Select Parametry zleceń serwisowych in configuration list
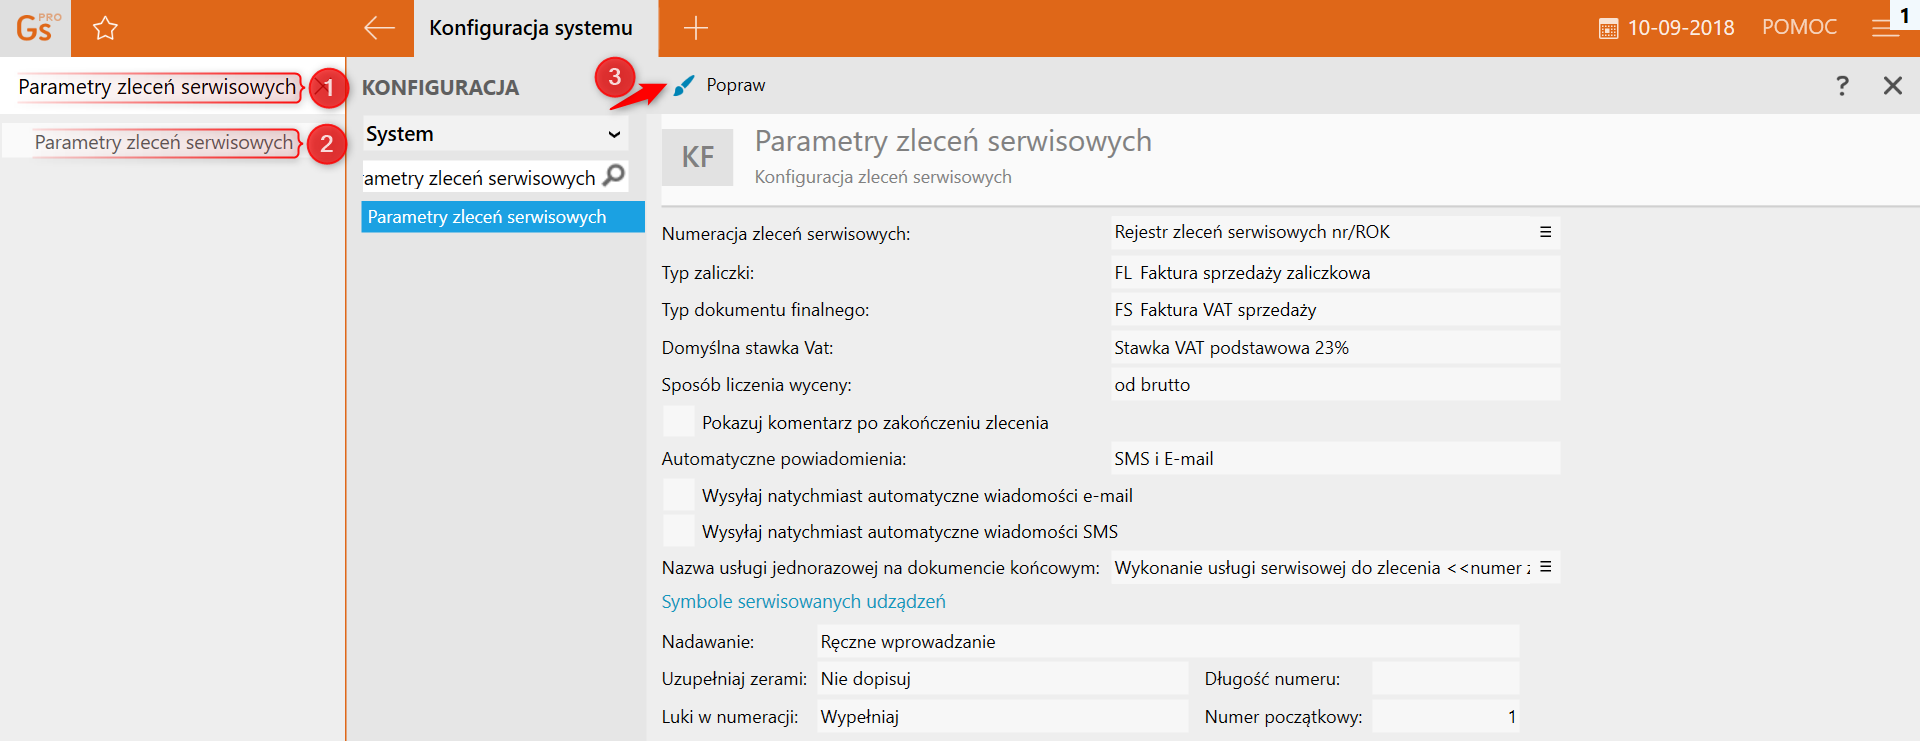This screenshot has height=741, width=1920. [503, 217]
